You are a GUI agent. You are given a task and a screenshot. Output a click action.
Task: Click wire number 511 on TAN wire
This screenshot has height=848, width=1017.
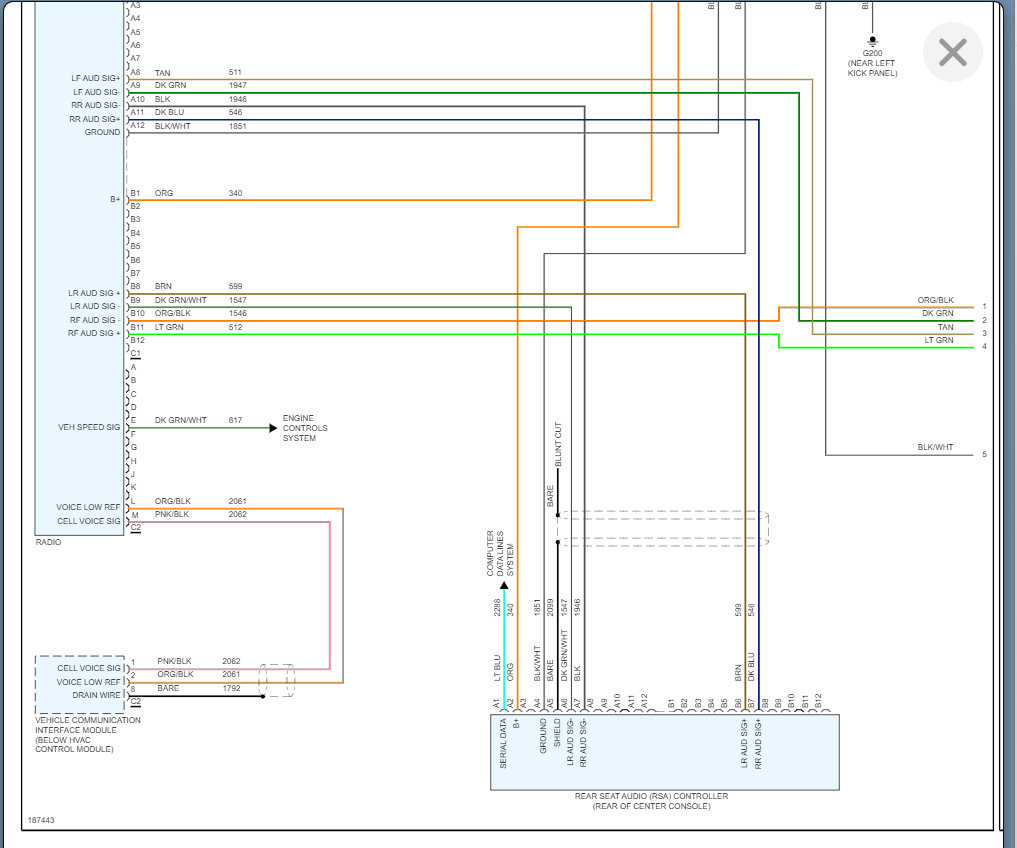tap(235, 73)
